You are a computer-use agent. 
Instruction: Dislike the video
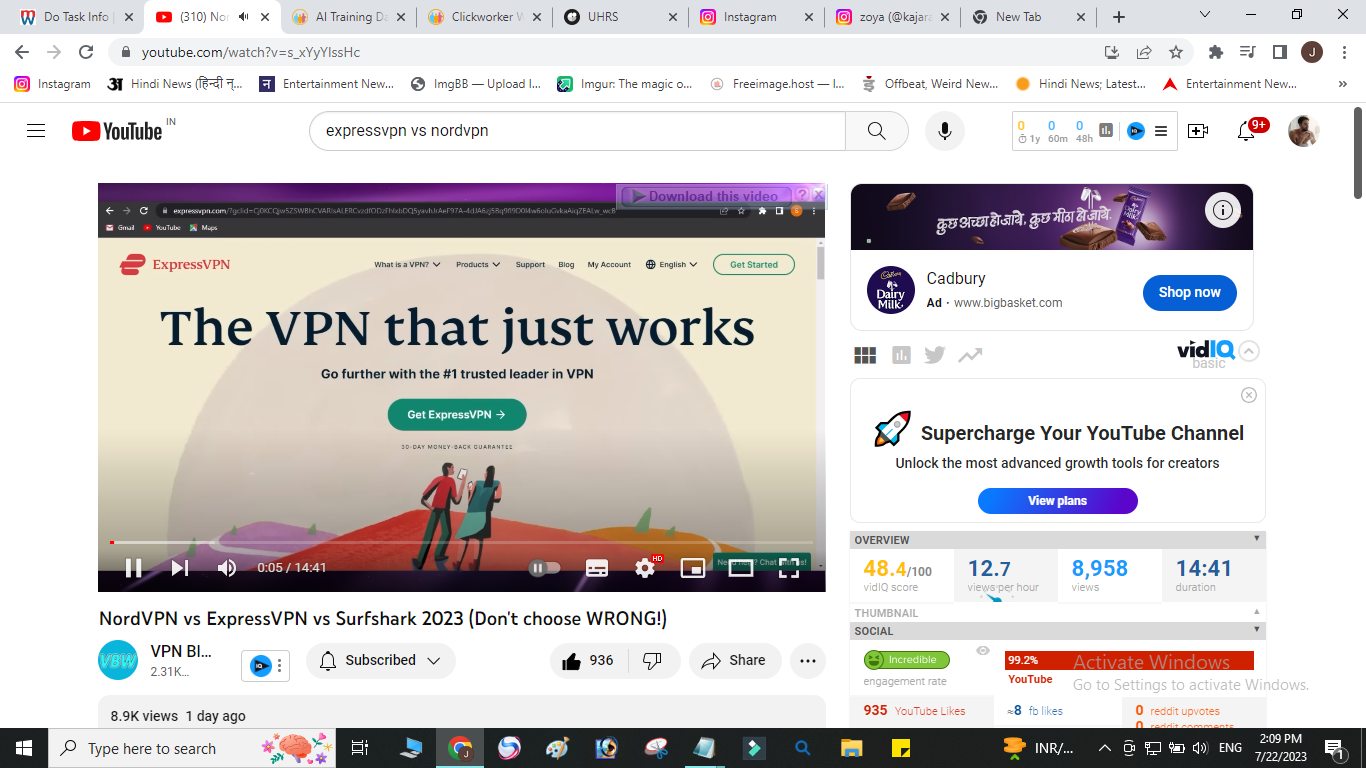click(653, 661)
